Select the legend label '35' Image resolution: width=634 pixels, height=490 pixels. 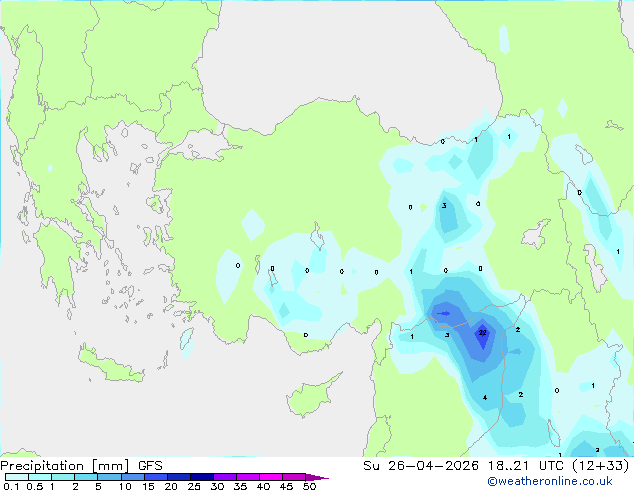pyautogui.click(x=240, y=486)
